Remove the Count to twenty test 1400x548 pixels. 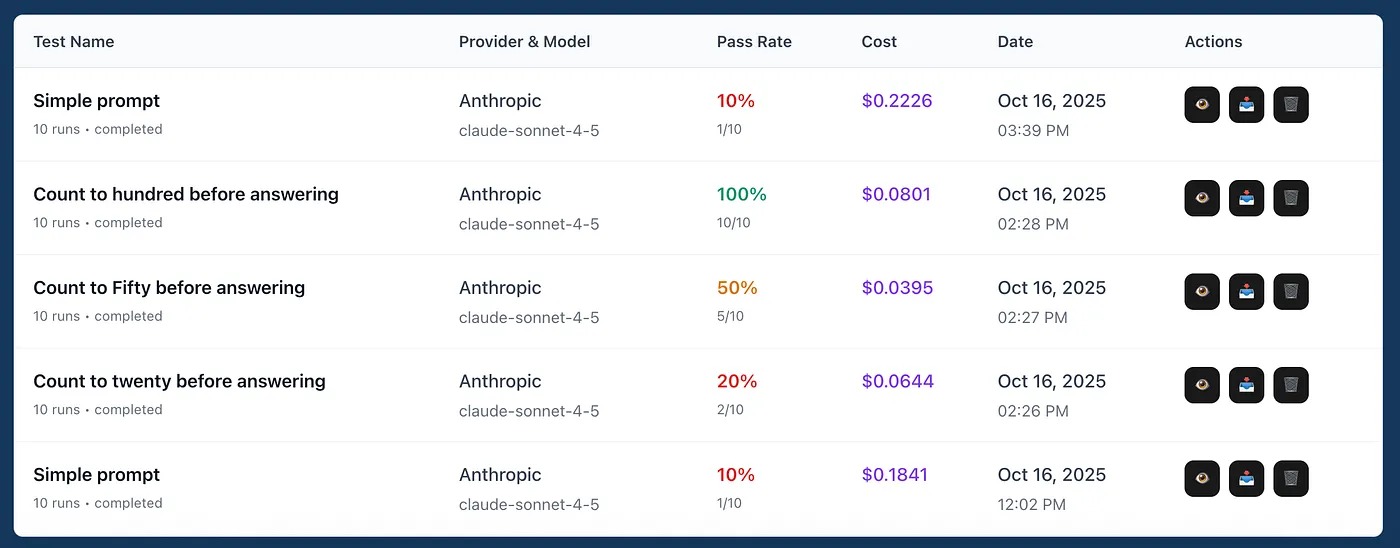pos(1291,385)
